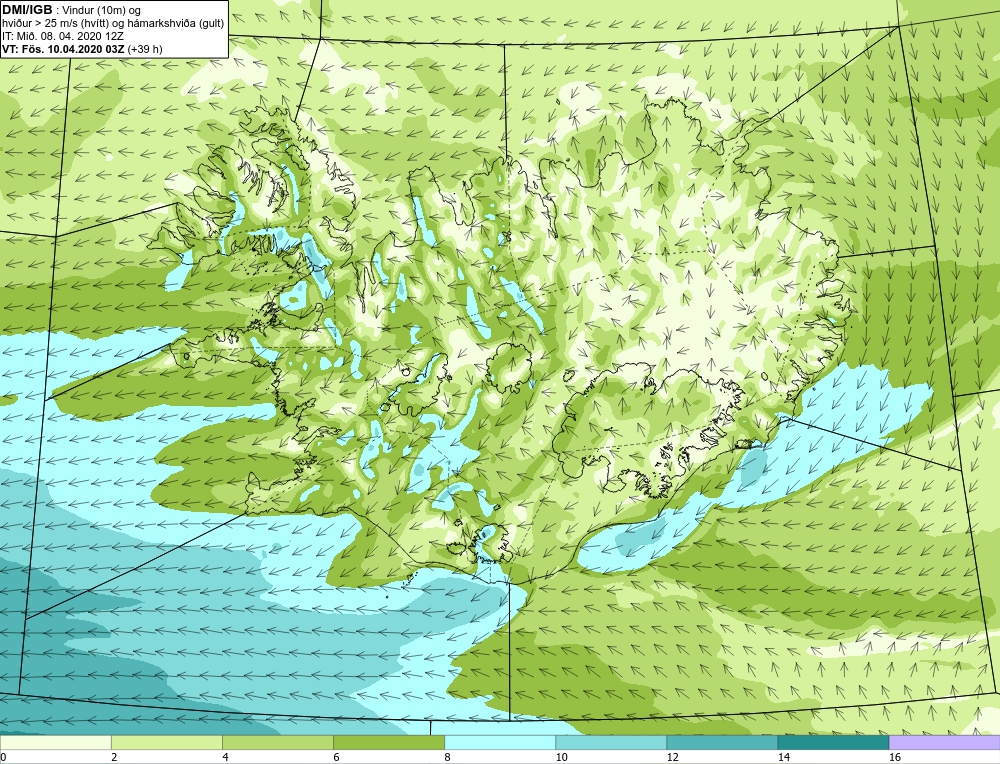
Task: Click the legend scale label '10'
Action: pos(561,758)
